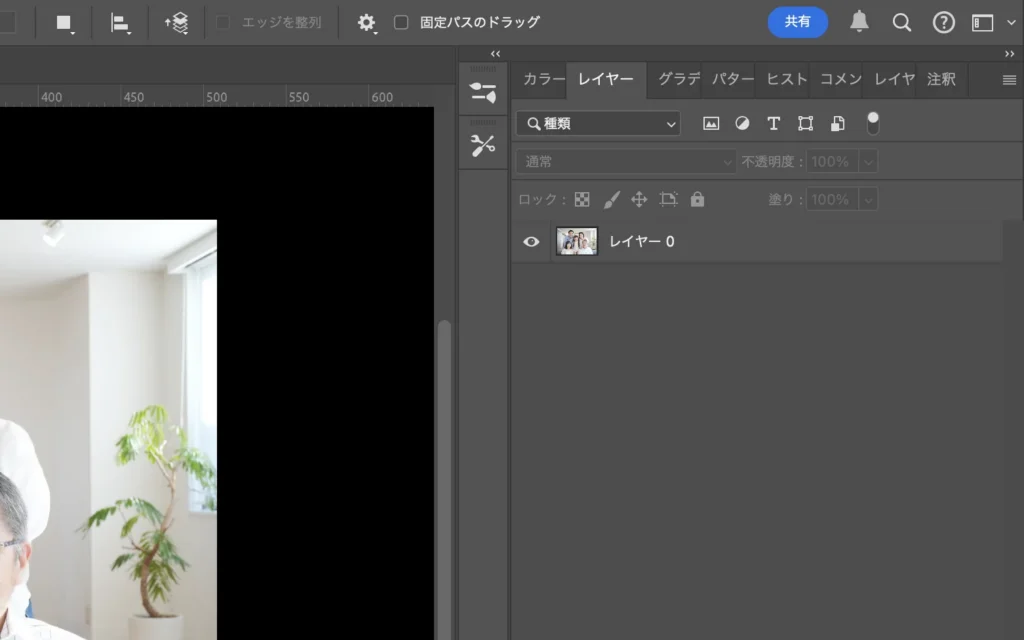
Task: Select the レイヤー 0 thumbnail
Action: [577, 241]
